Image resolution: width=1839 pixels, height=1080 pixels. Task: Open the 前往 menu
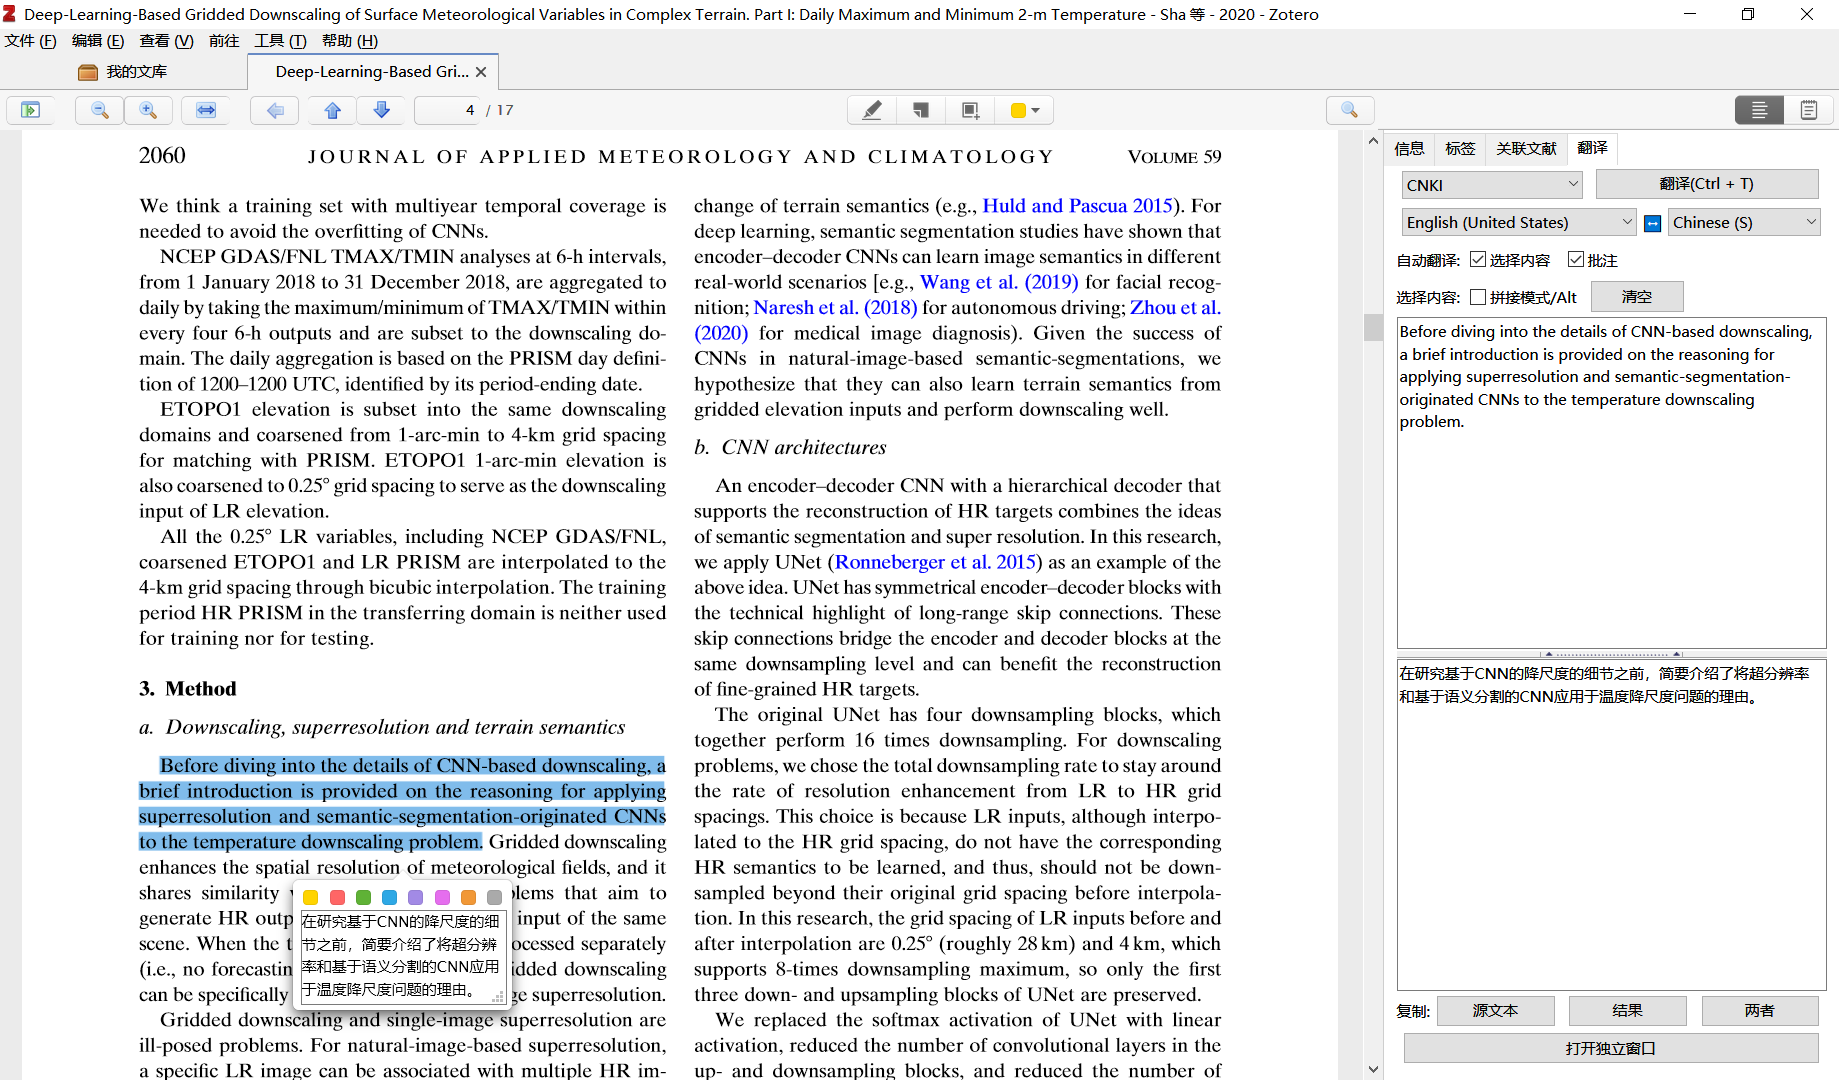click(x=224, y=41)
